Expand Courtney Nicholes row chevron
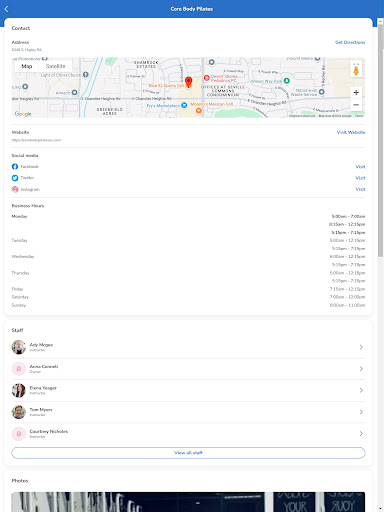 click(361, 434)
